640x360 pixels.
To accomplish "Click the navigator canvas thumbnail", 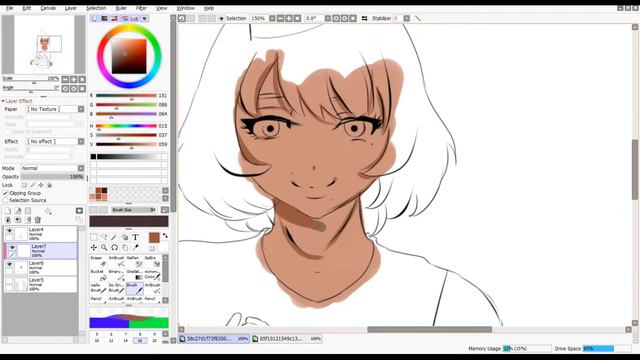I will 44,44.
